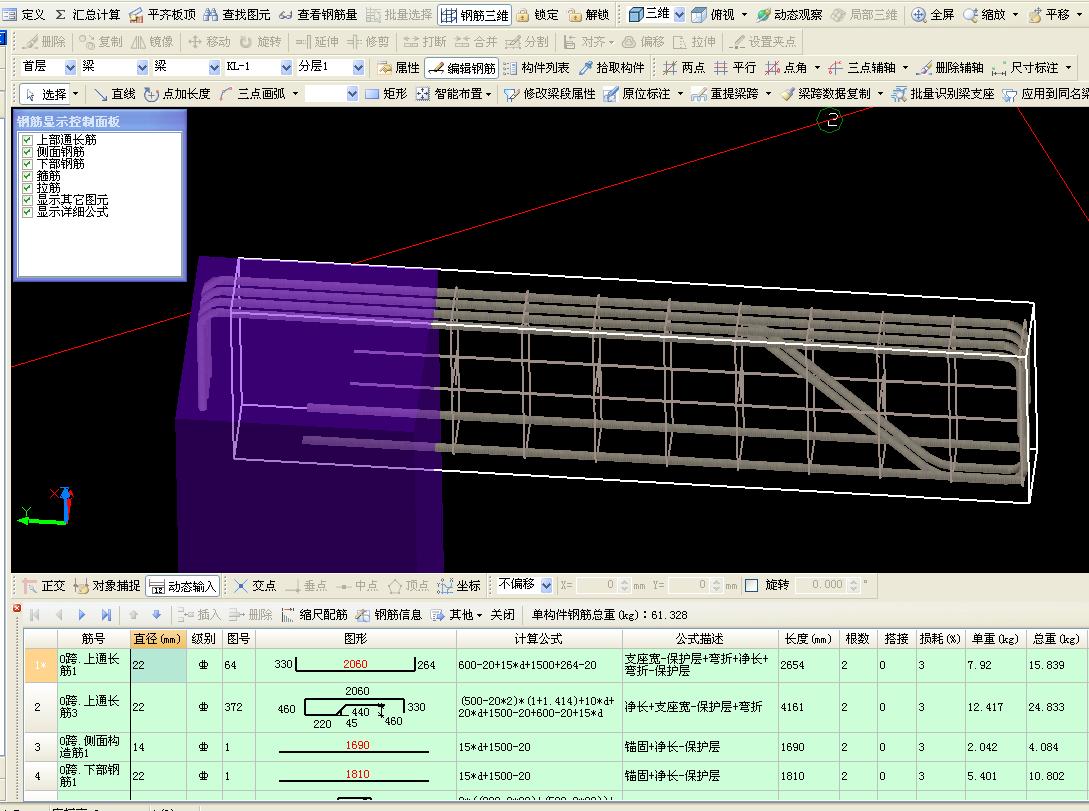Click the 拾取构件 pick component icon

click(612, 67)
